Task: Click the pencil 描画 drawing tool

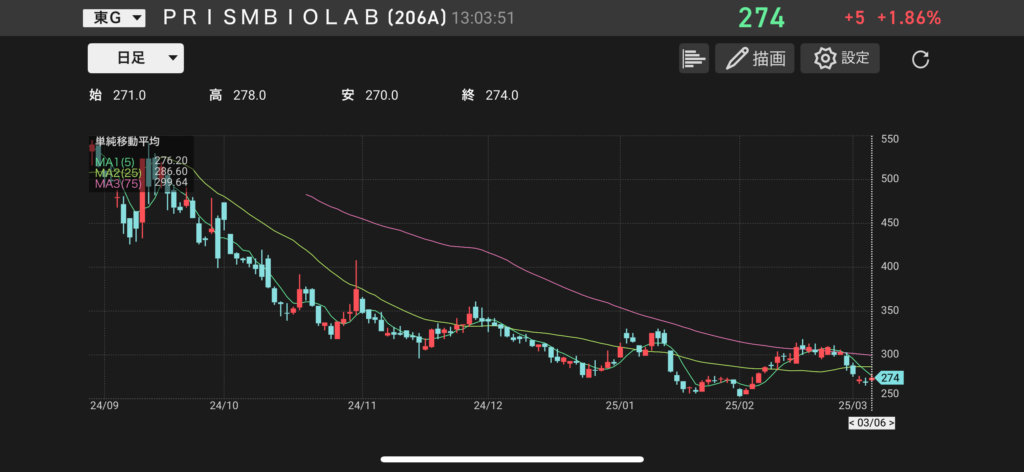Action: pos(754,59)
